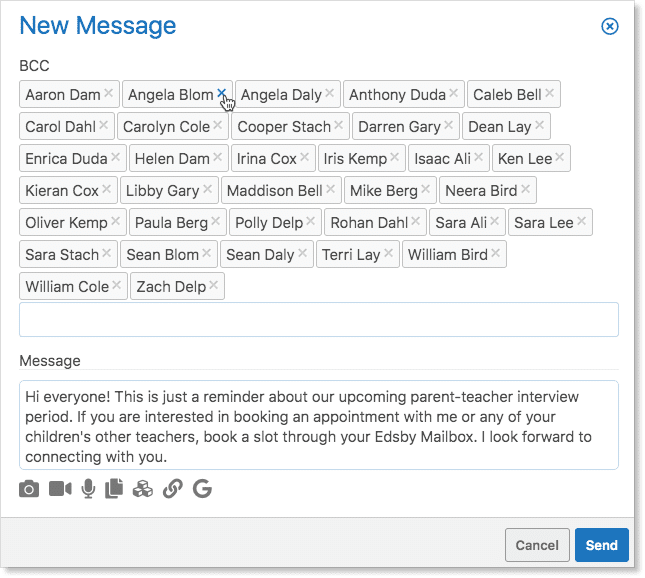
Task: Click the Google icon below the message
Action: pos(203,489)
